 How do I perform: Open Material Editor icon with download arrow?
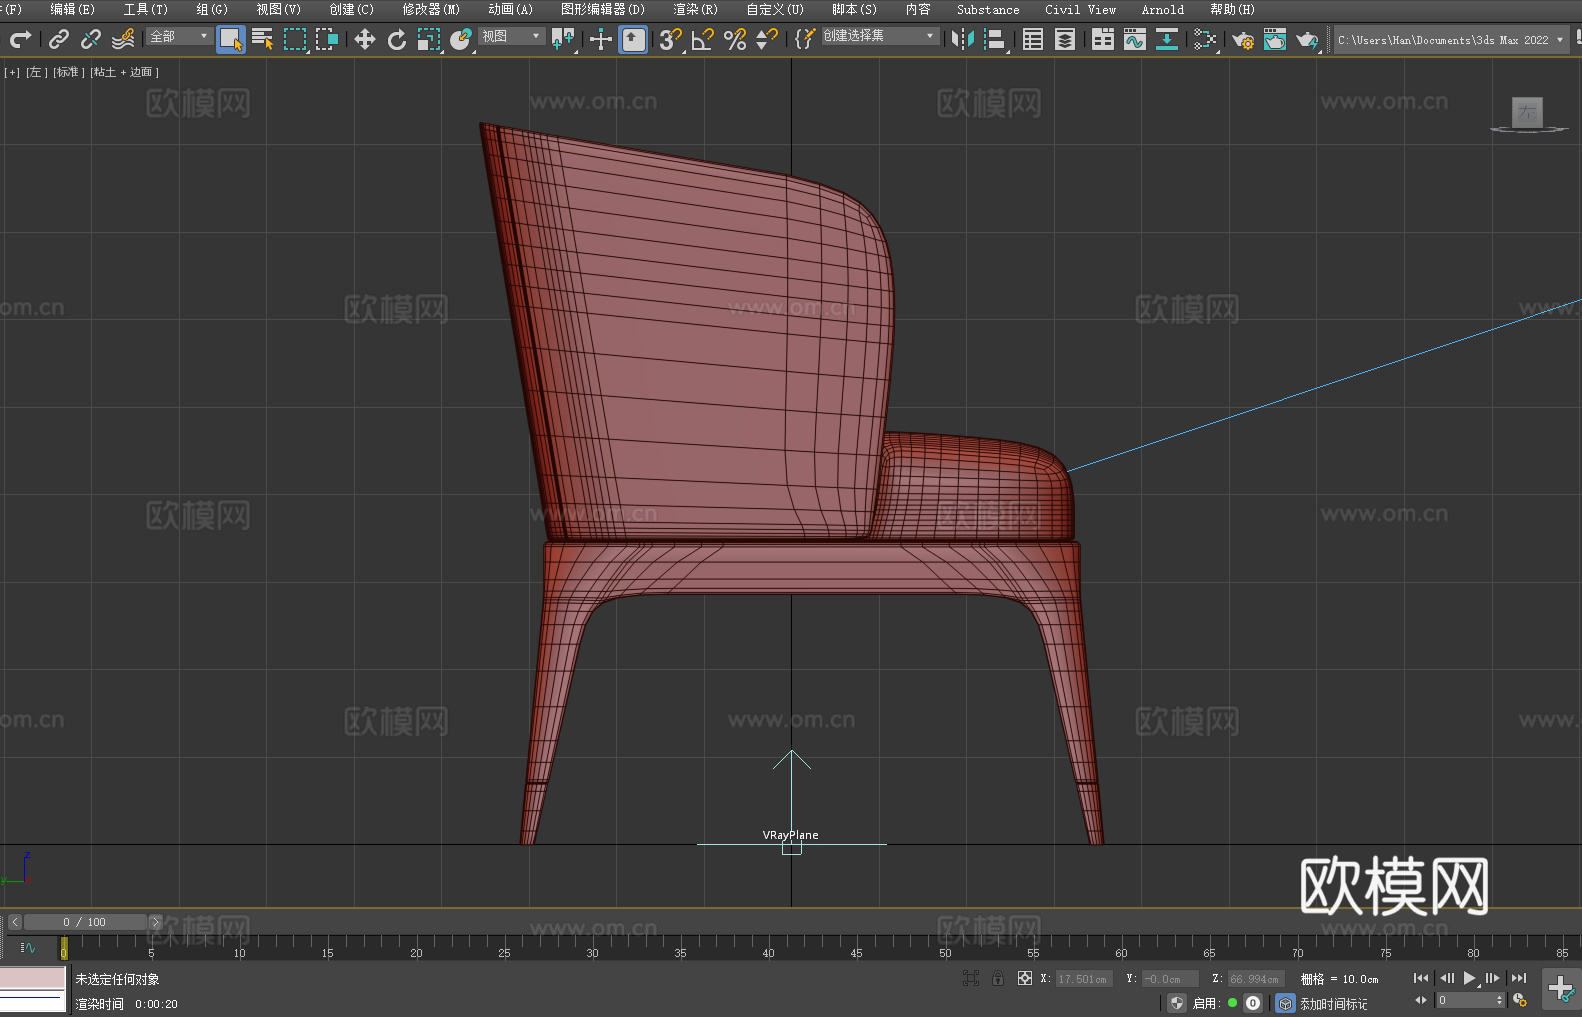click(x=1167, y=39)
